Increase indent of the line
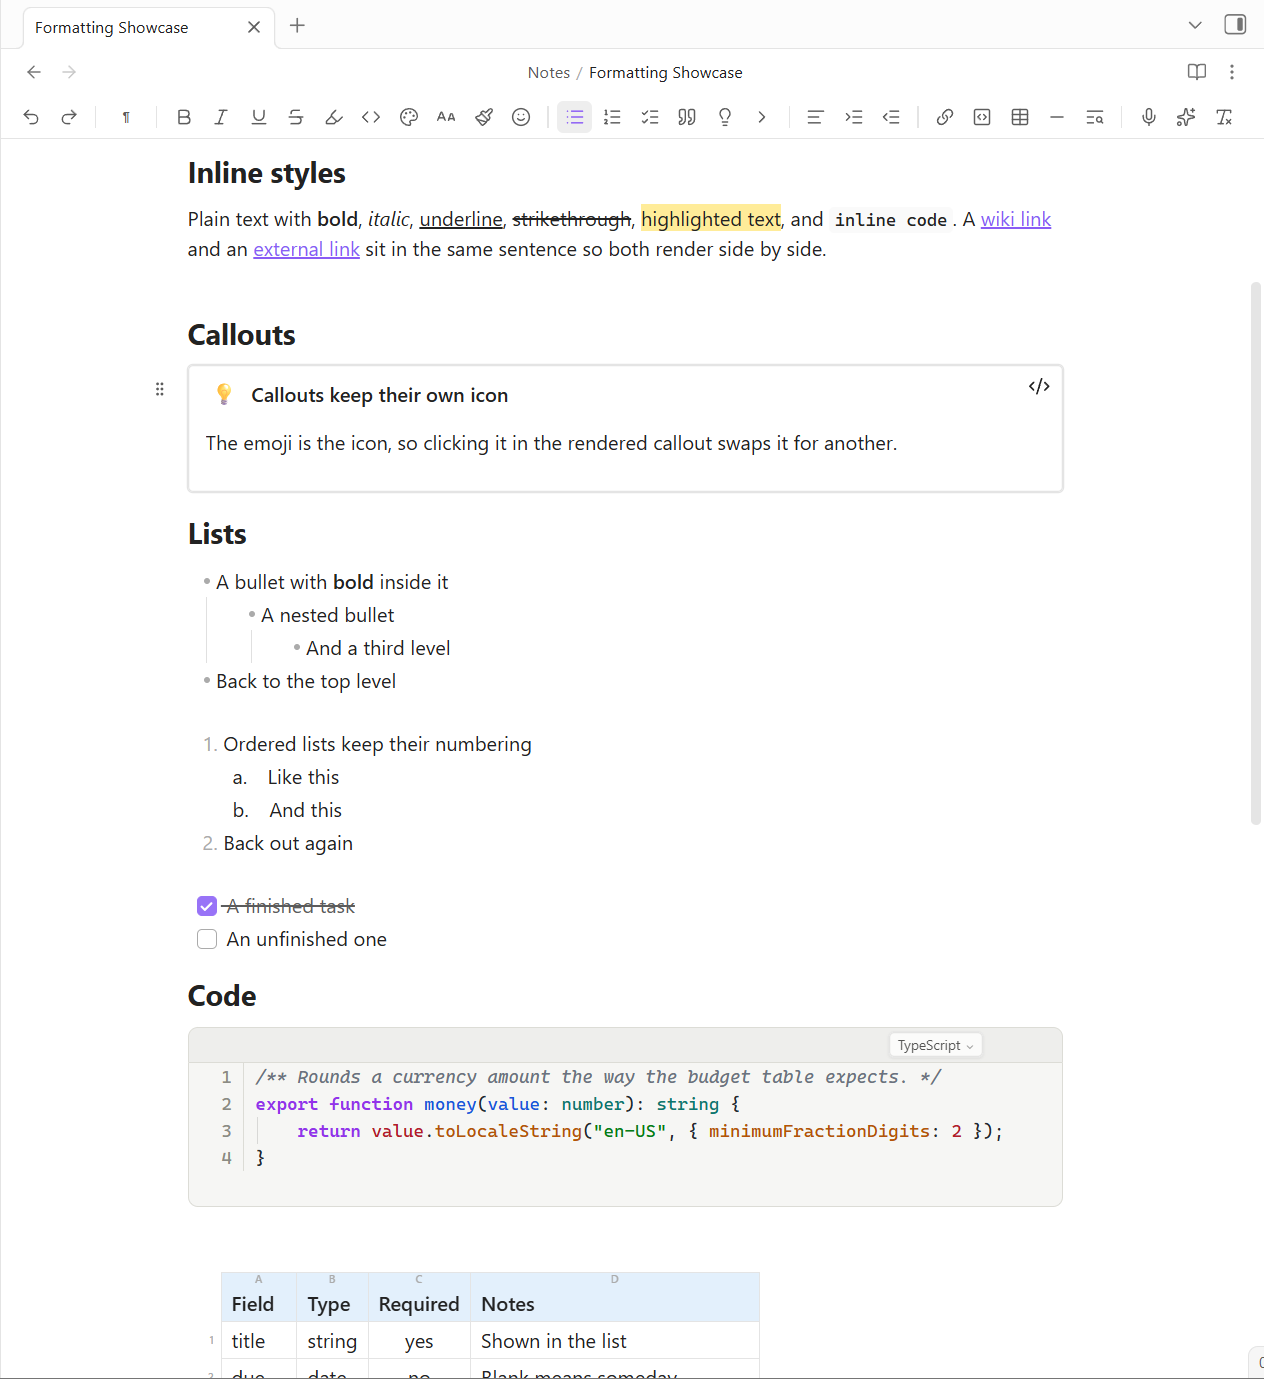 click(x=853, y=117)
